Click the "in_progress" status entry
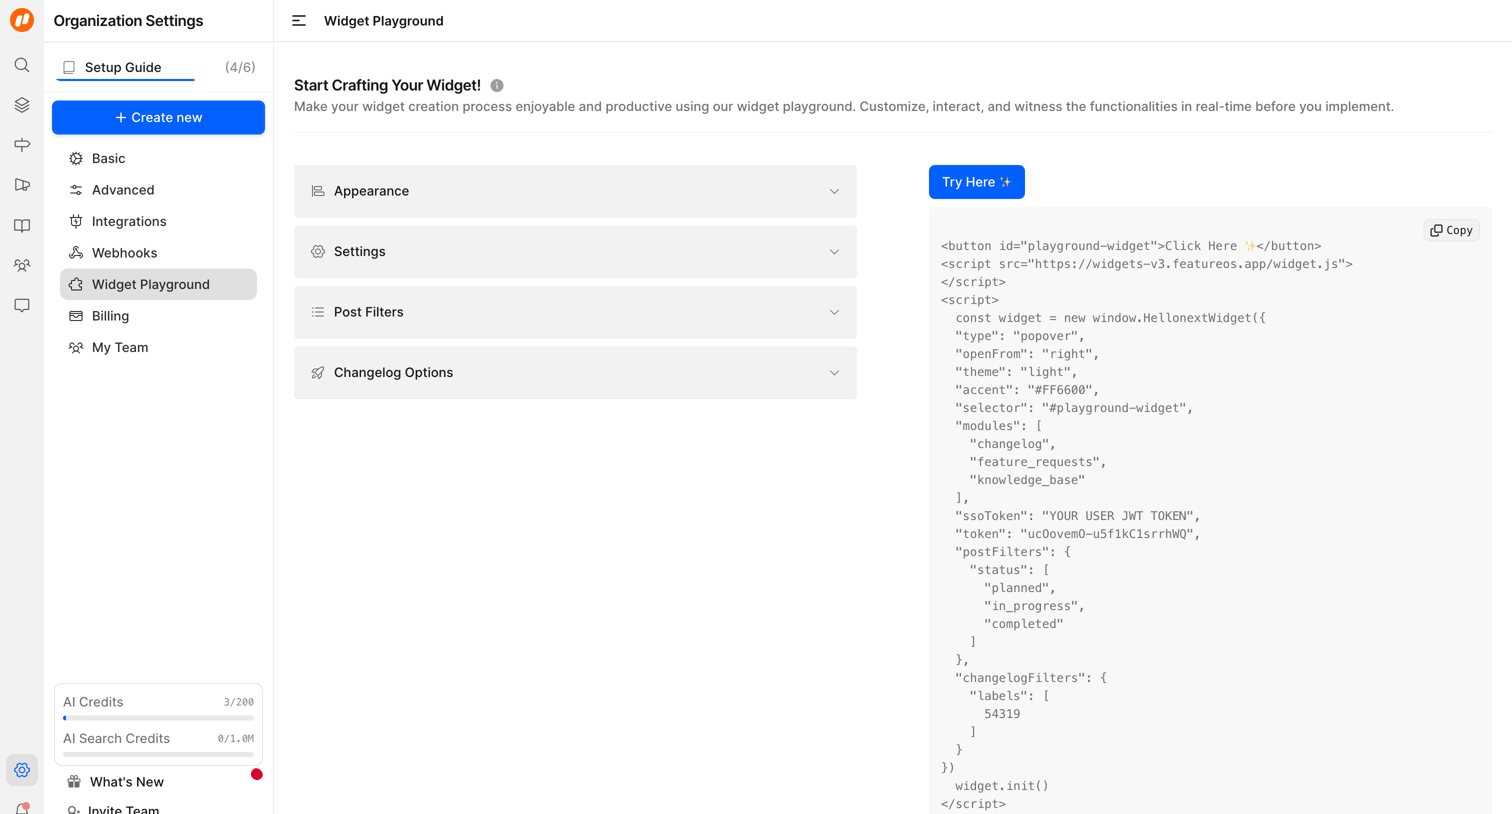Screen dimensions: 1512x814 click(1034, 606)
